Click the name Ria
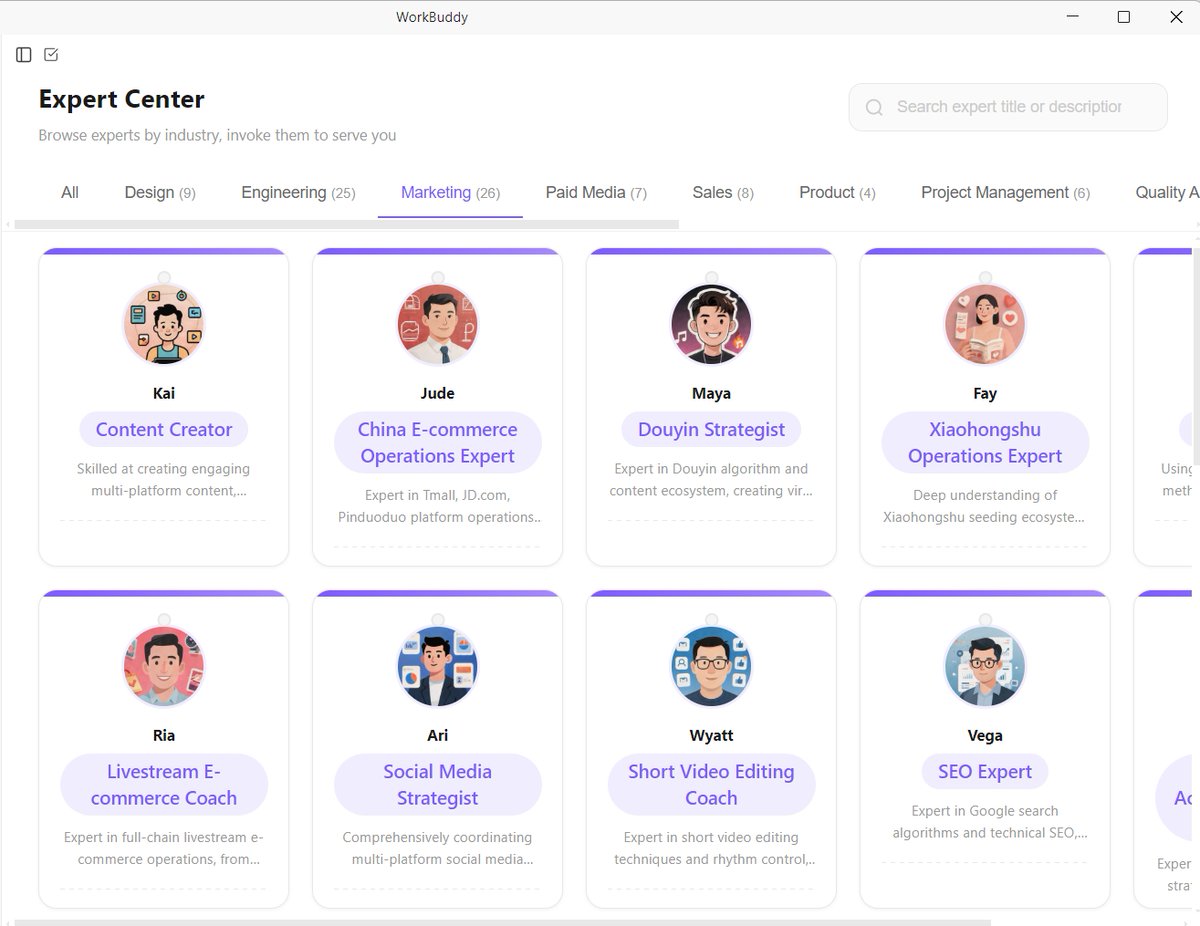This screenshot has height=926, width=1200. coord(164,736)
